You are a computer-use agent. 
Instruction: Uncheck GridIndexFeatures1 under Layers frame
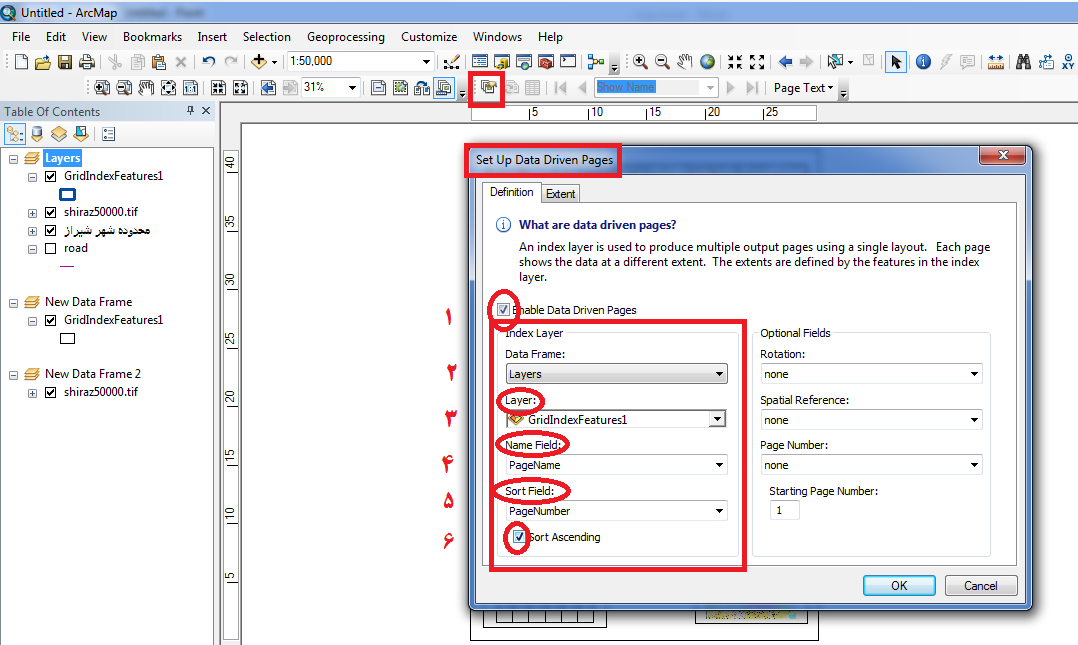pyautogui.click(x=50, y=176)
